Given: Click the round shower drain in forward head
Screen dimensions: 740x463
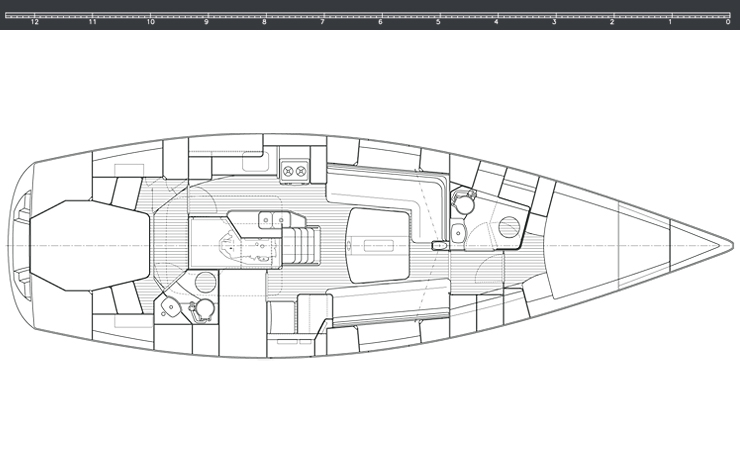Looking at the screenshot, I should point(507,226).
